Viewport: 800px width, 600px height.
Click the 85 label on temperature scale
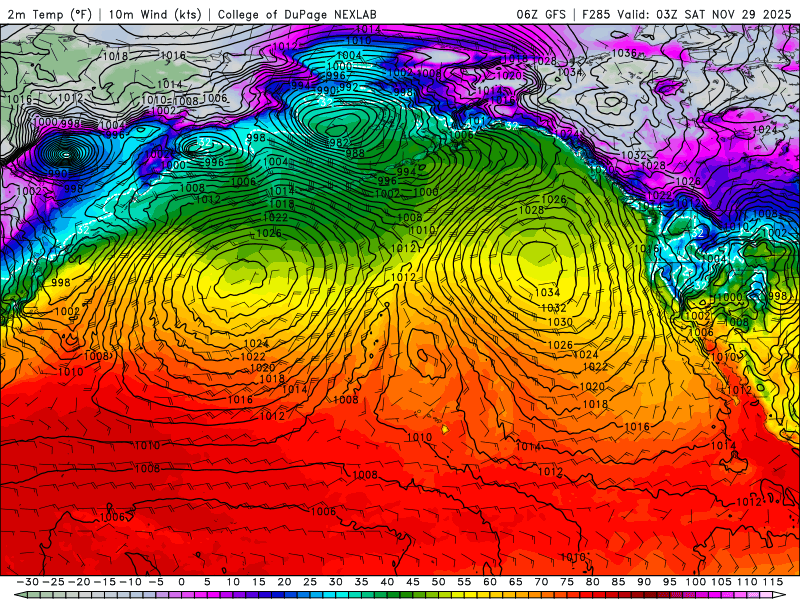[618, 582]
